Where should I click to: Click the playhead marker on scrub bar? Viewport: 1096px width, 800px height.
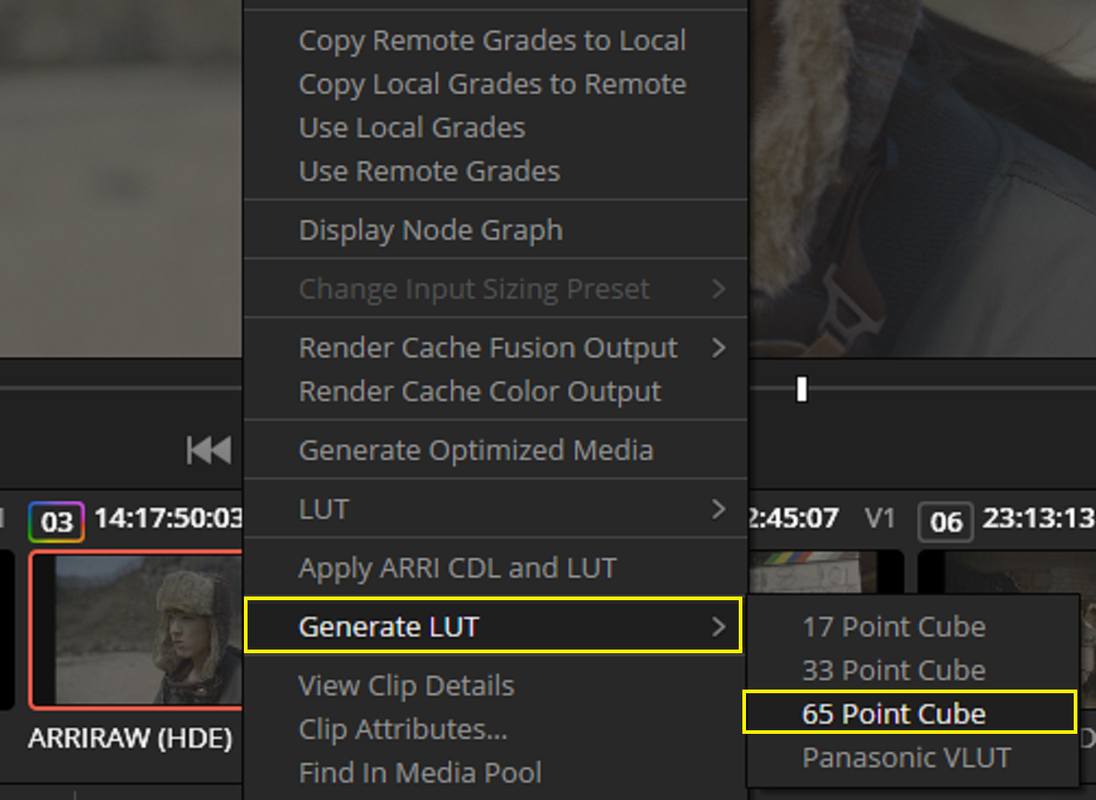tap(802, 389)
